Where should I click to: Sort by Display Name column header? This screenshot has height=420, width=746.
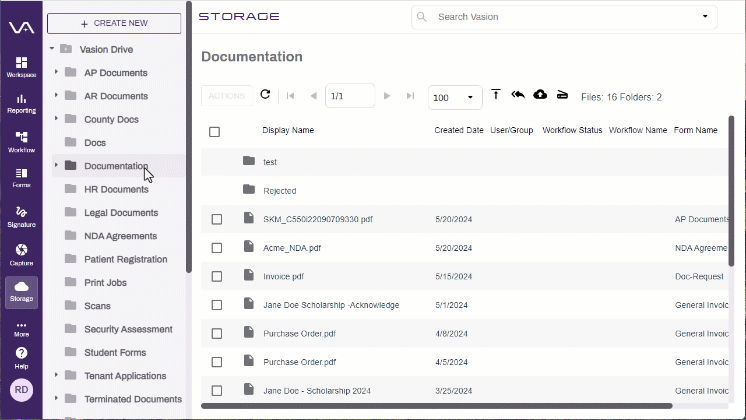point(288,130)
